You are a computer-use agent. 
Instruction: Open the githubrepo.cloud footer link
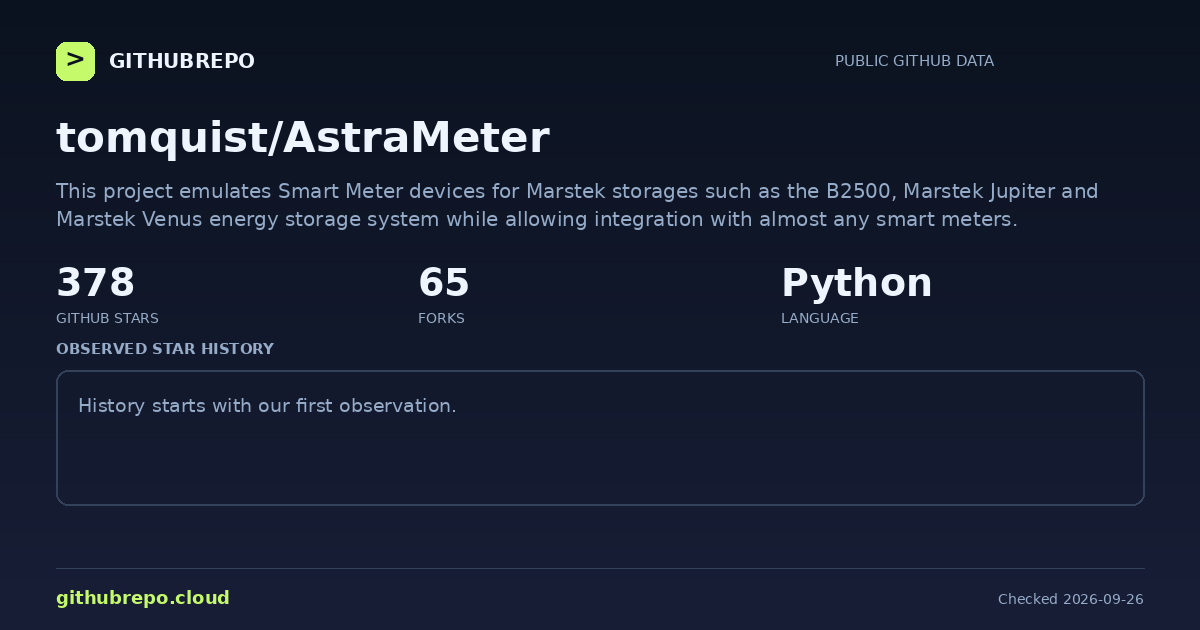(x=143, y=598)
